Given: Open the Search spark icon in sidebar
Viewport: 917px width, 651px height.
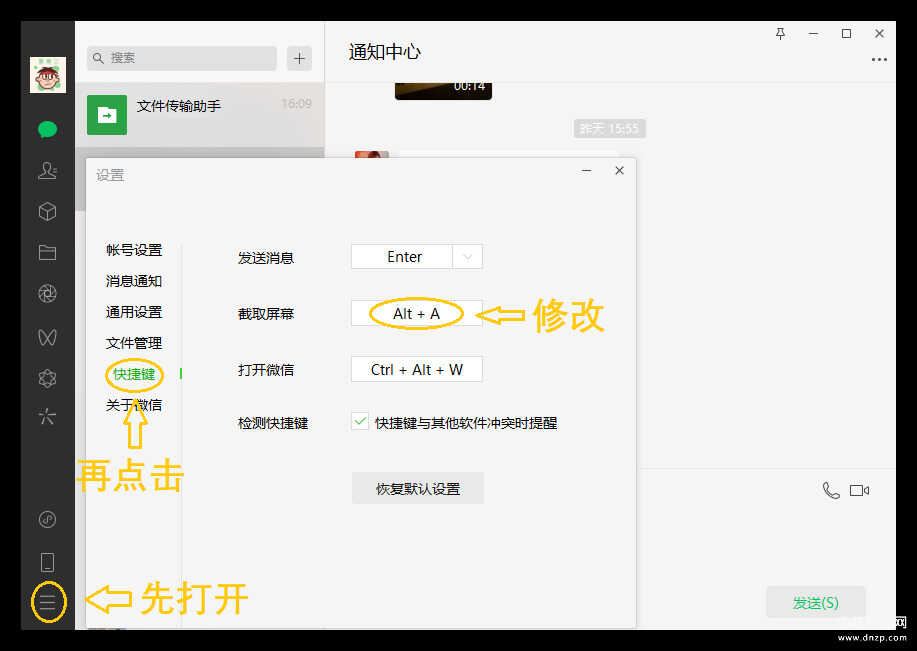Looking at the screenshot, I should point(47,416).
